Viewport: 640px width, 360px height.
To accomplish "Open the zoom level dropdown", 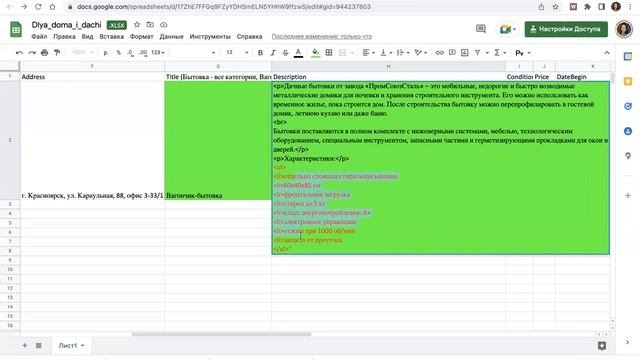I will 83,53.
